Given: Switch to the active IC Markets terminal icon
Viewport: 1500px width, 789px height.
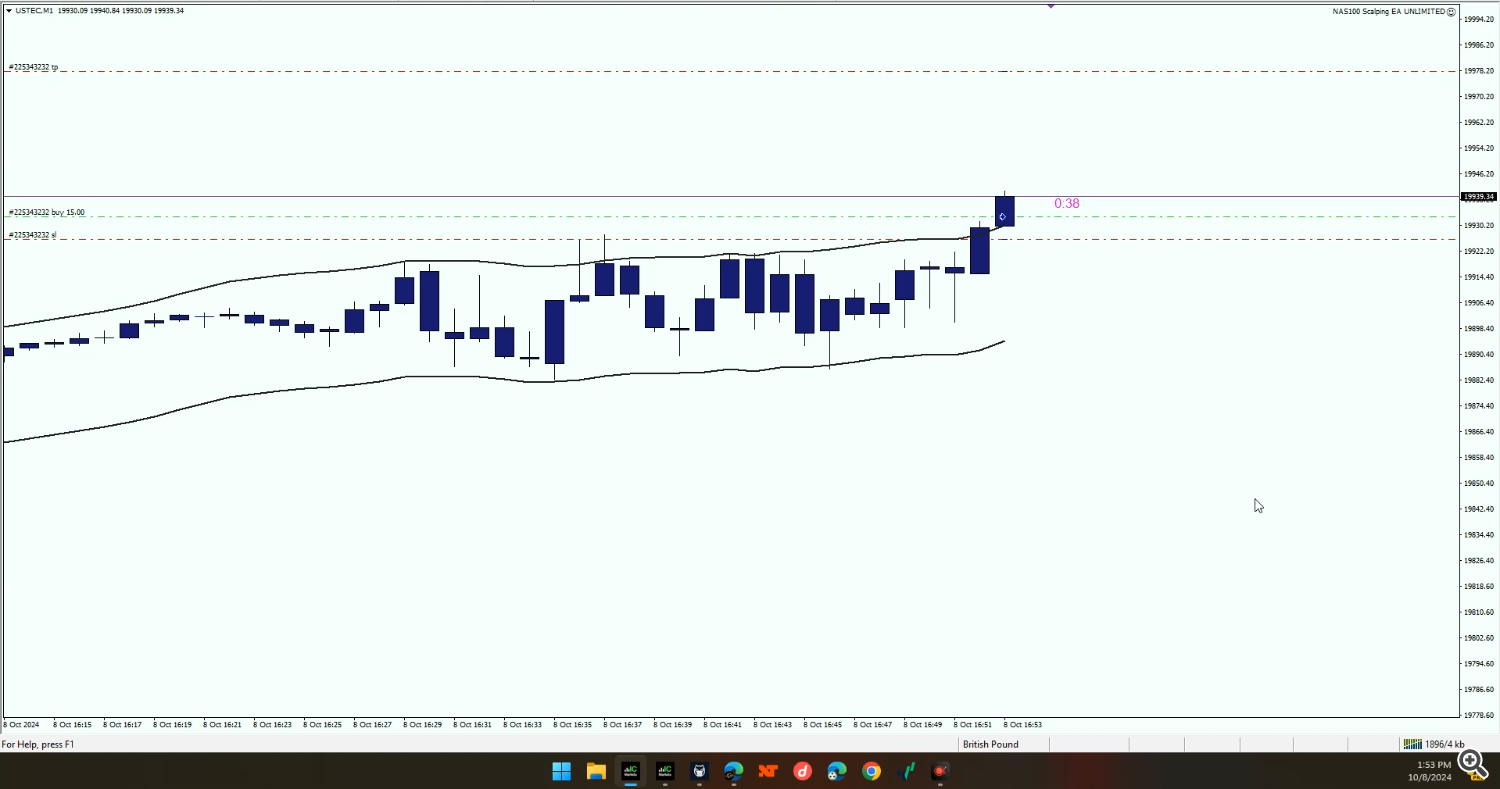Looking at the screenshot, I should 630,771.
